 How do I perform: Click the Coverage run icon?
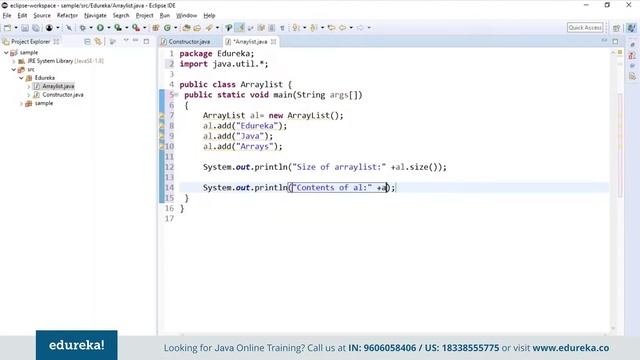(x=118, y=28)
